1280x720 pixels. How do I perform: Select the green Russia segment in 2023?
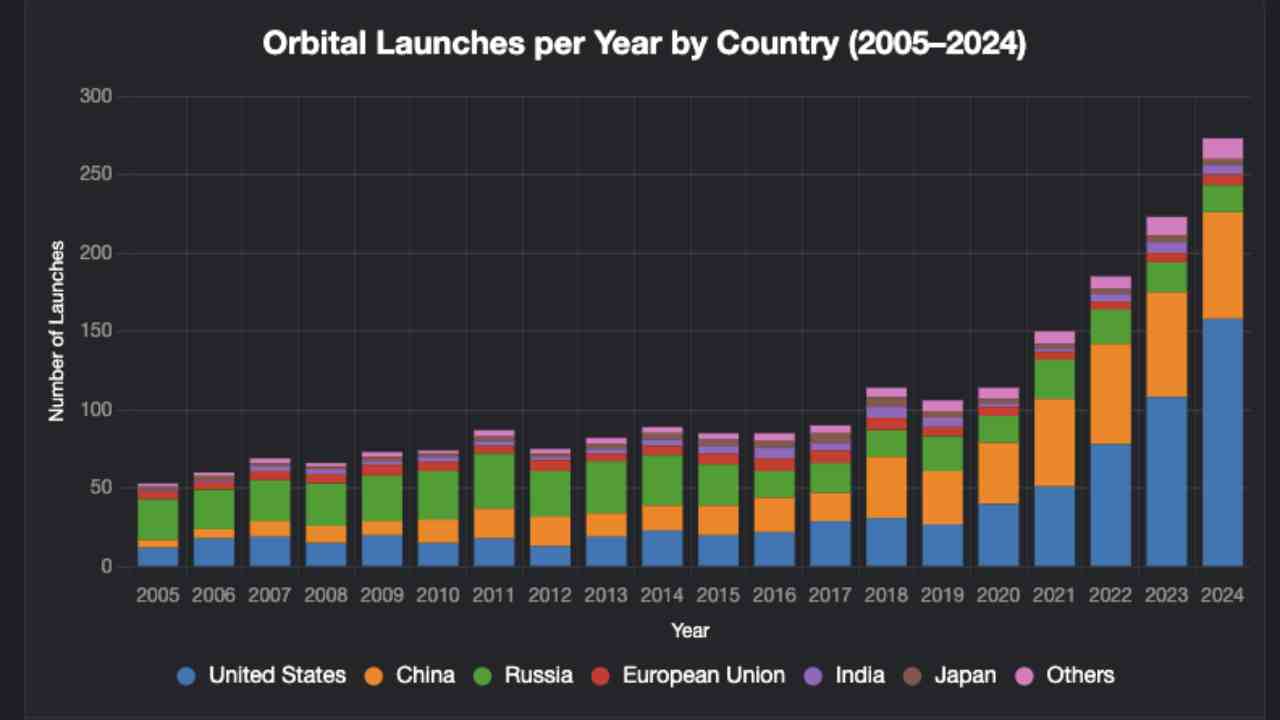(1166, 277)
